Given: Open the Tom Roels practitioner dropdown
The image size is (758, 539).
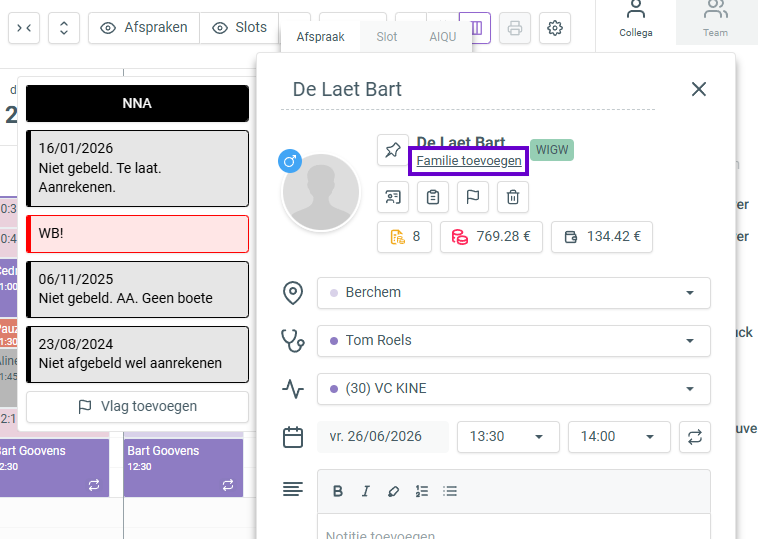Looking at the screenshot, I should 514,341.
